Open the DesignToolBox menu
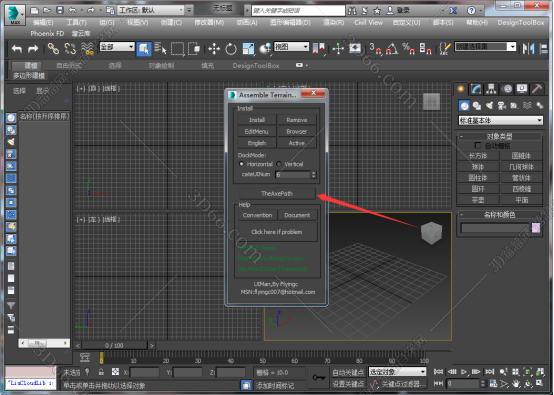 coord(520,22)
